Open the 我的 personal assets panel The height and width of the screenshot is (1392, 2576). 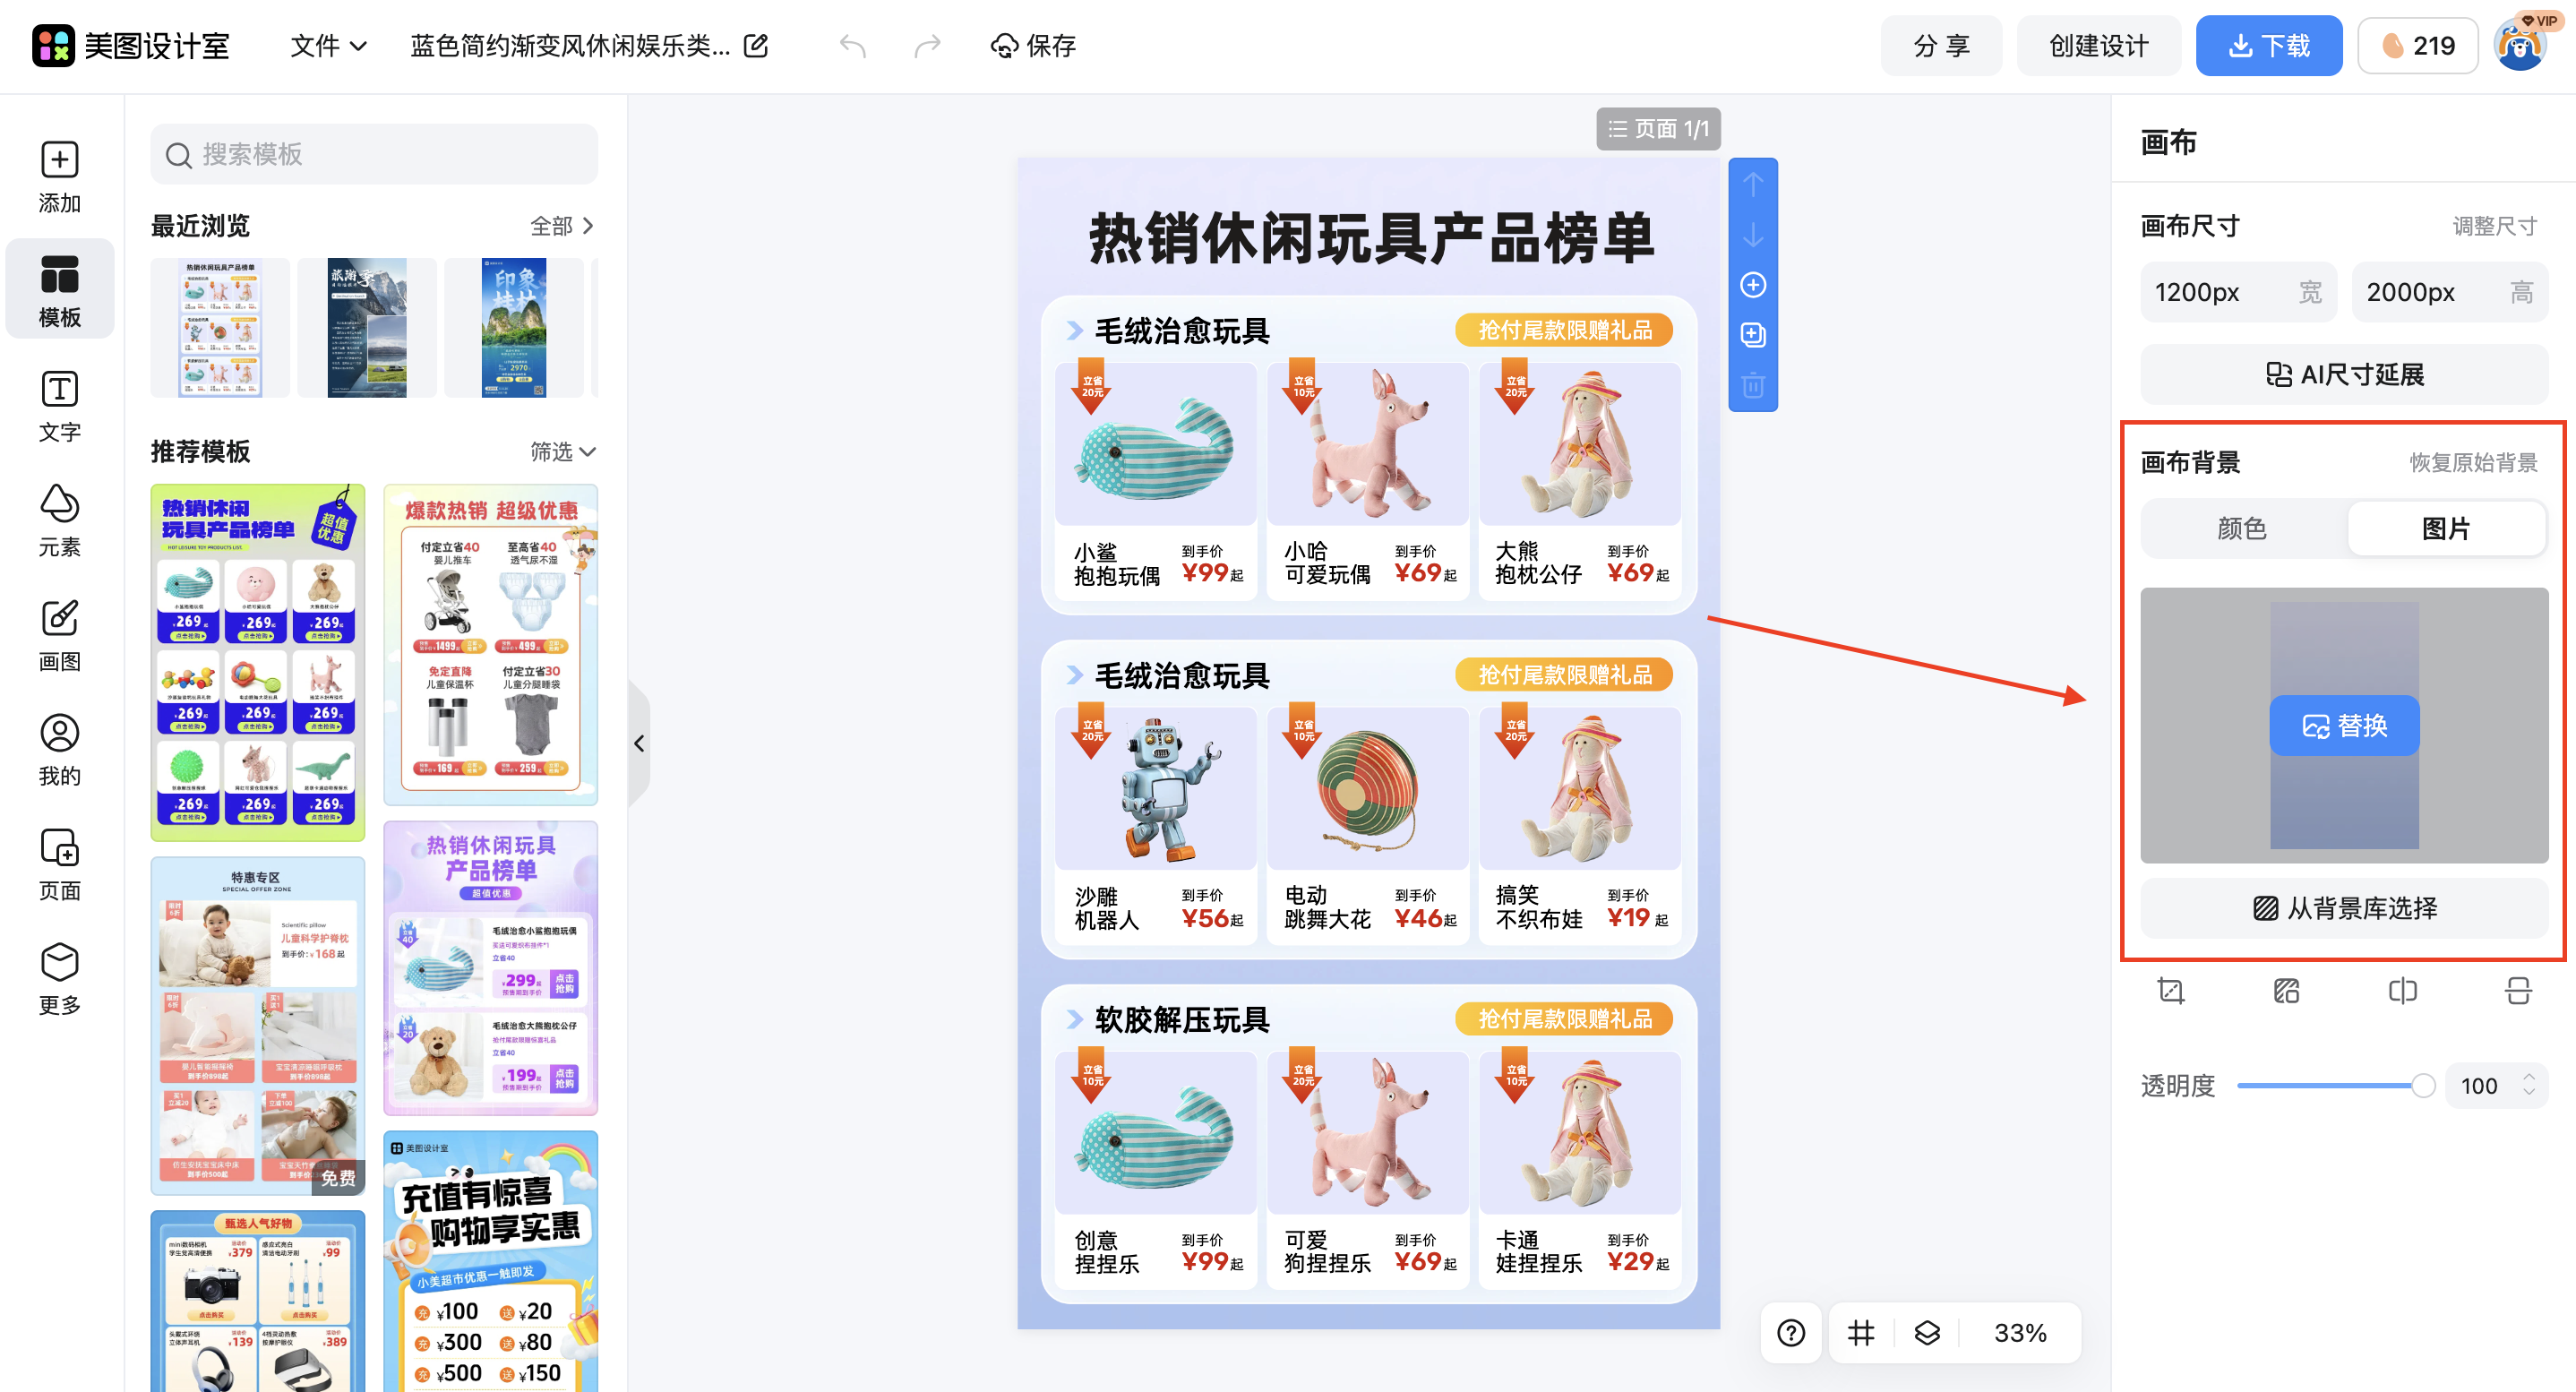[x=59, y=748]
